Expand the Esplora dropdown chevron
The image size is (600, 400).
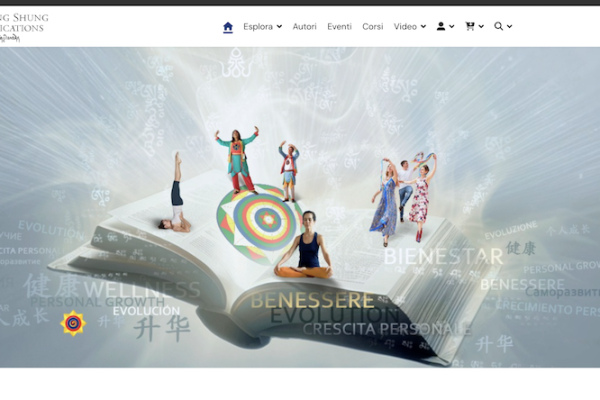click(x=279, y=26)
